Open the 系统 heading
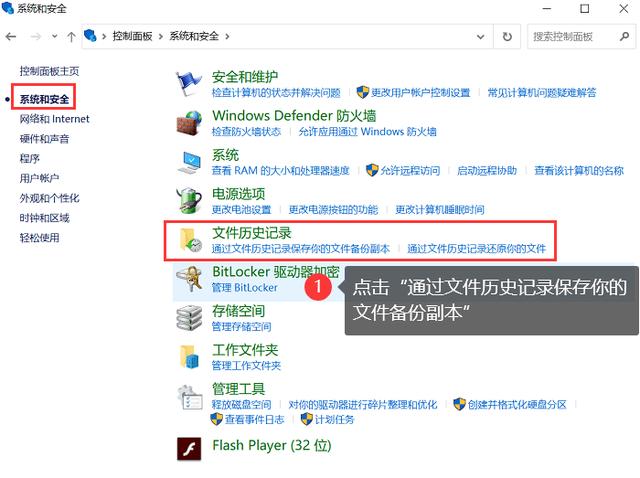This screenshot has height=478, width=640. click(225, 155)
